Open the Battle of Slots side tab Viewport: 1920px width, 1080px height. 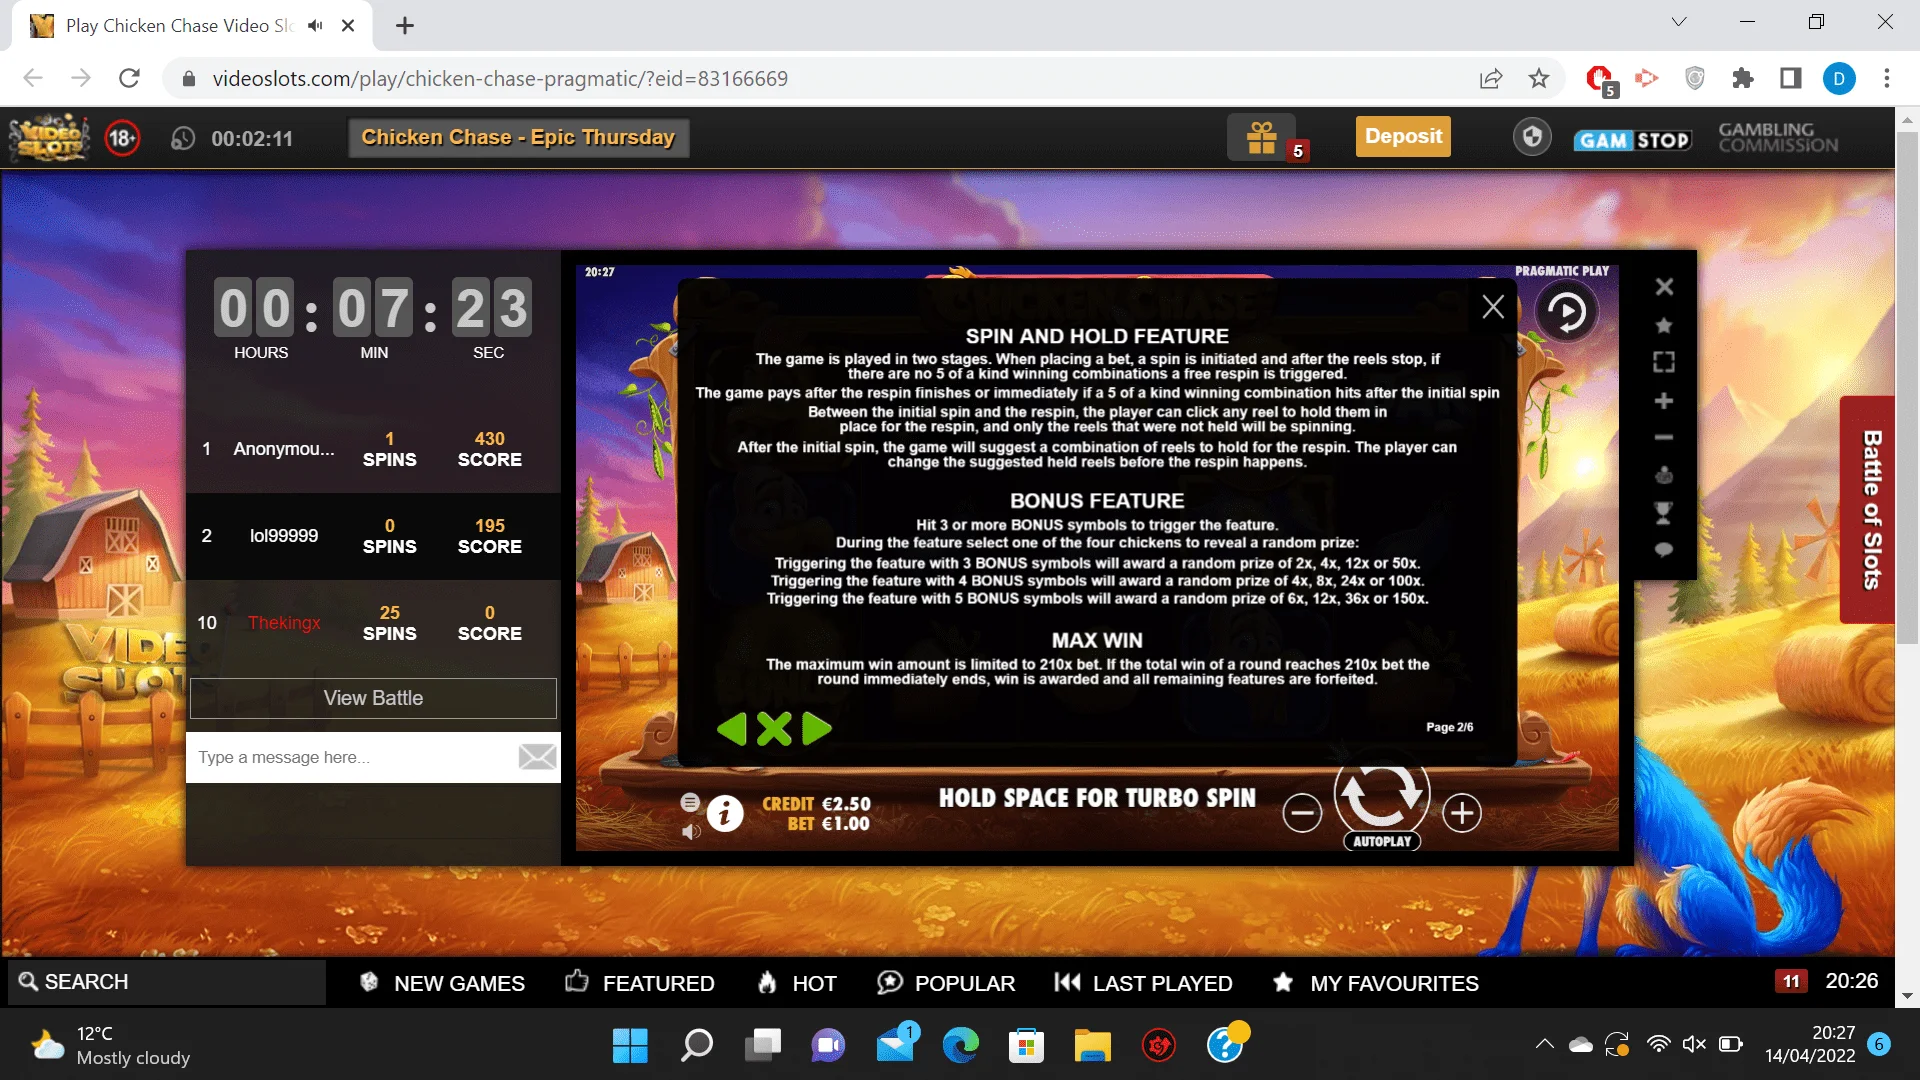tap(1868, 510)
